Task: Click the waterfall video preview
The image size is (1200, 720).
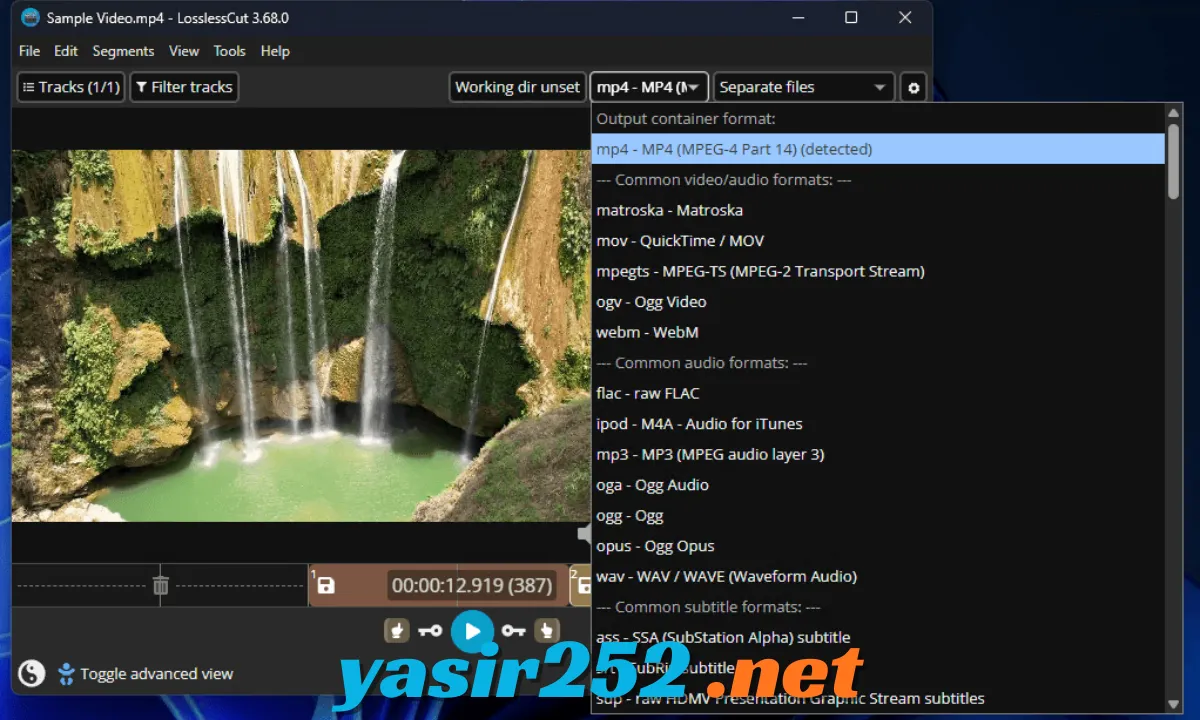Action: (301, 335)
